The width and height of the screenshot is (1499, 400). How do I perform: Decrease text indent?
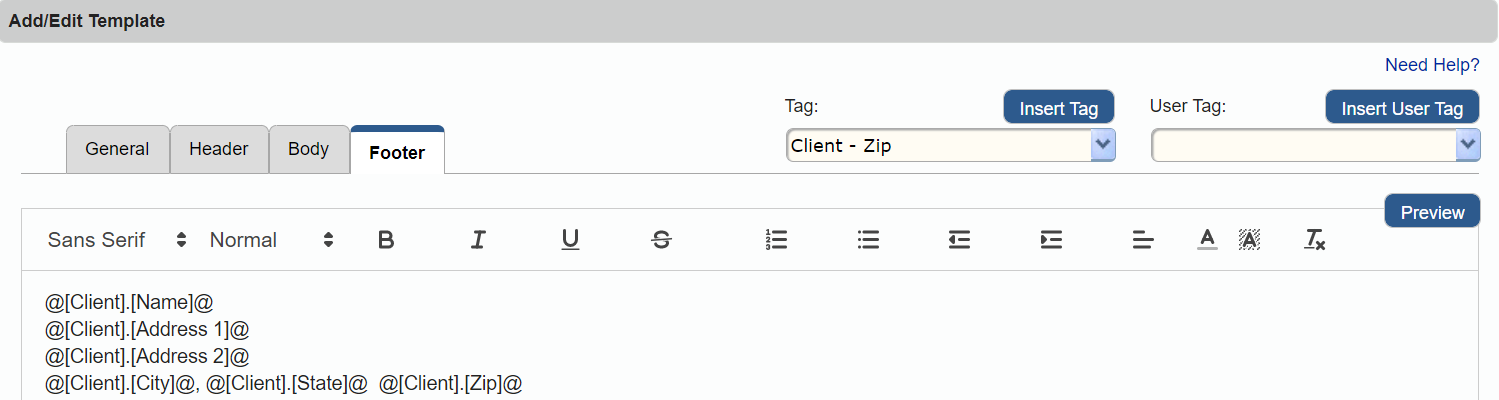coord(959,240)
